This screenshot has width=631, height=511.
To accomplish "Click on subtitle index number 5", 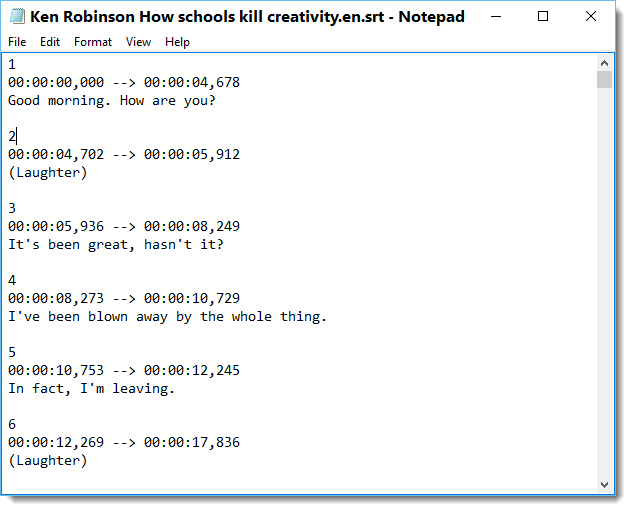I will click(x=12, y=352).
